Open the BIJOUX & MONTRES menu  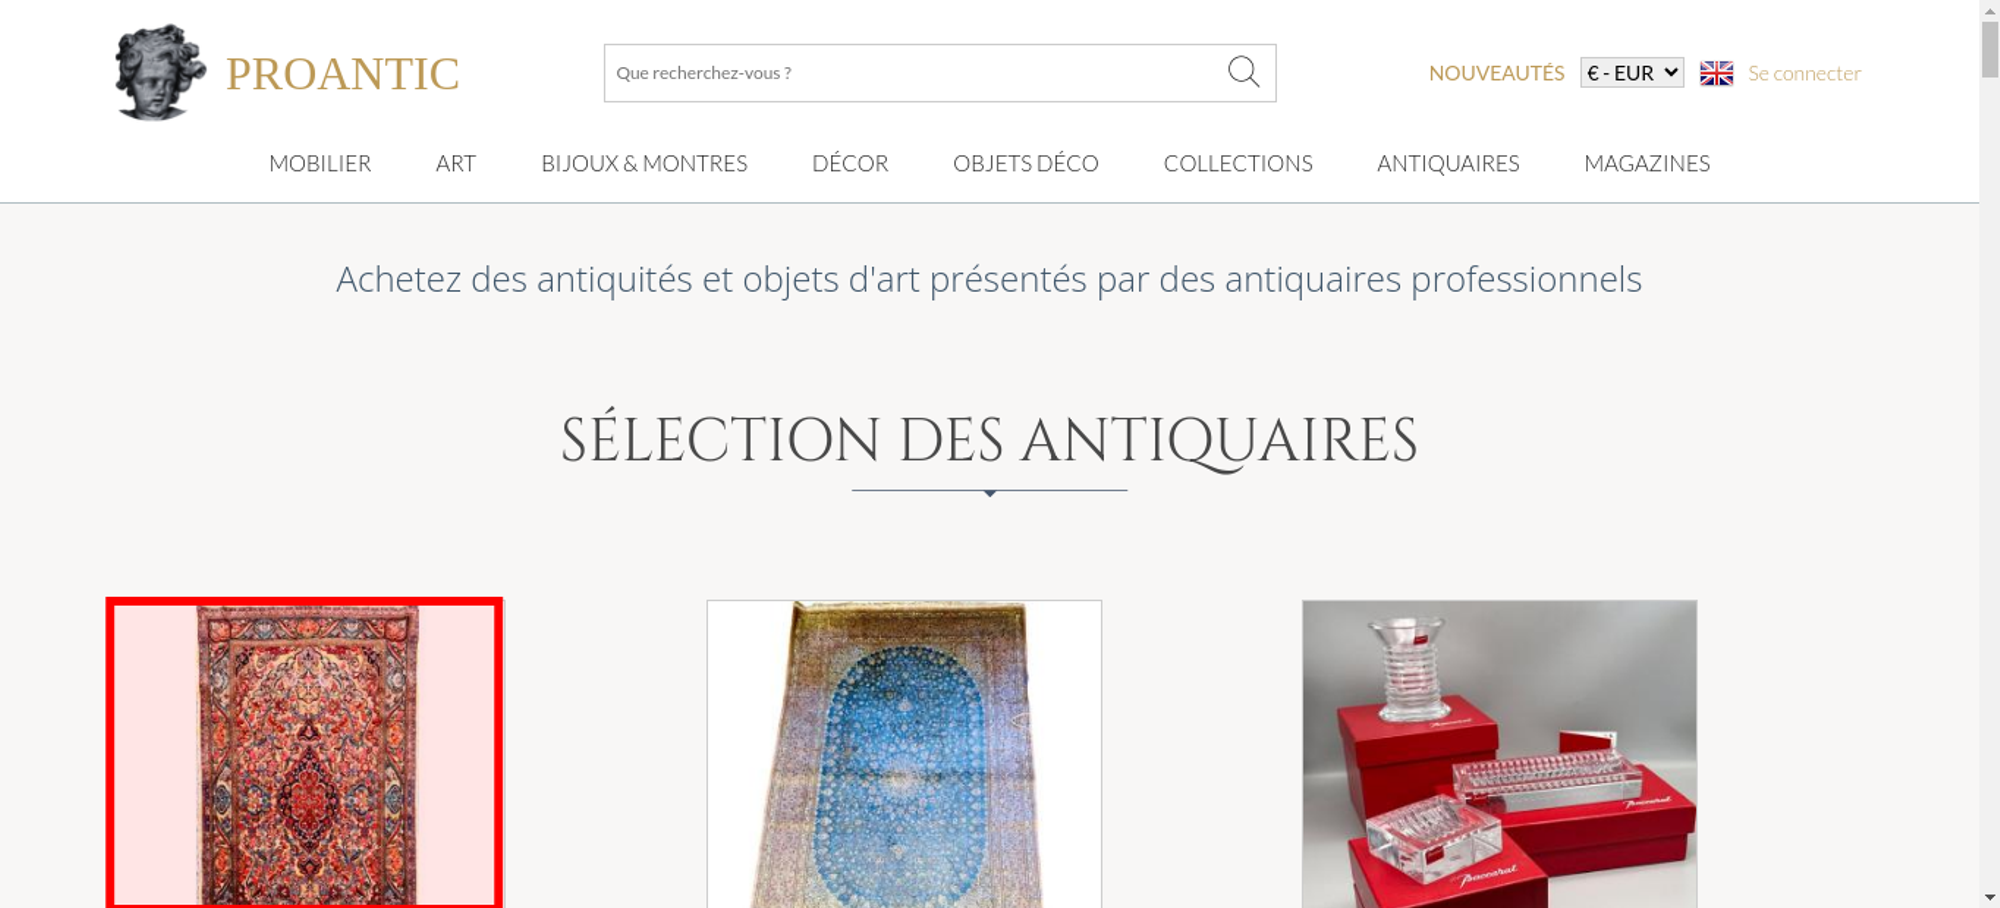(x=644, y=163)
